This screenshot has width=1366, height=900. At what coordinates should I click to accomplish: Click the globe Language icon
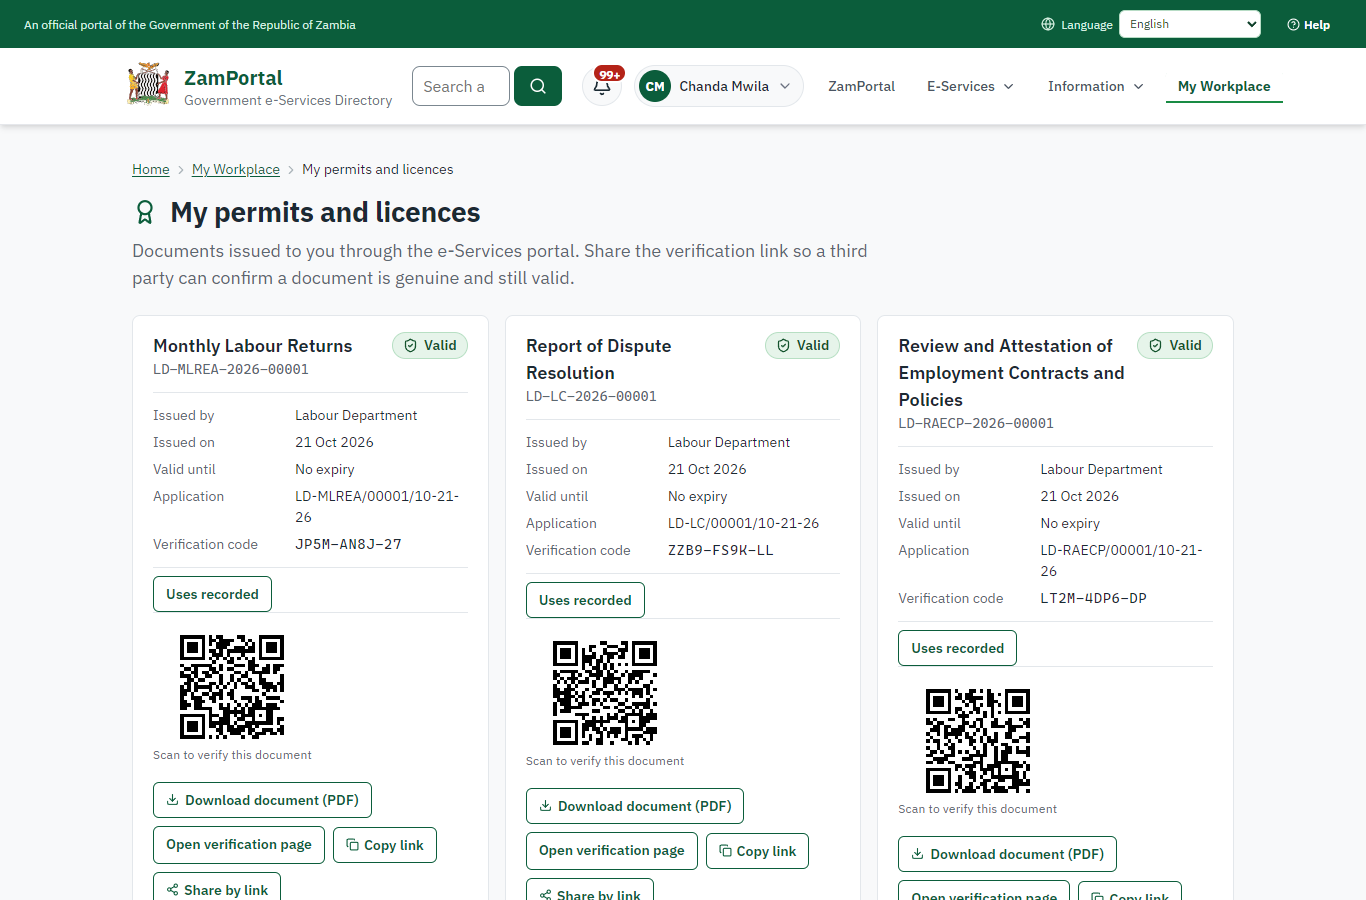(x=1048, y=24)
